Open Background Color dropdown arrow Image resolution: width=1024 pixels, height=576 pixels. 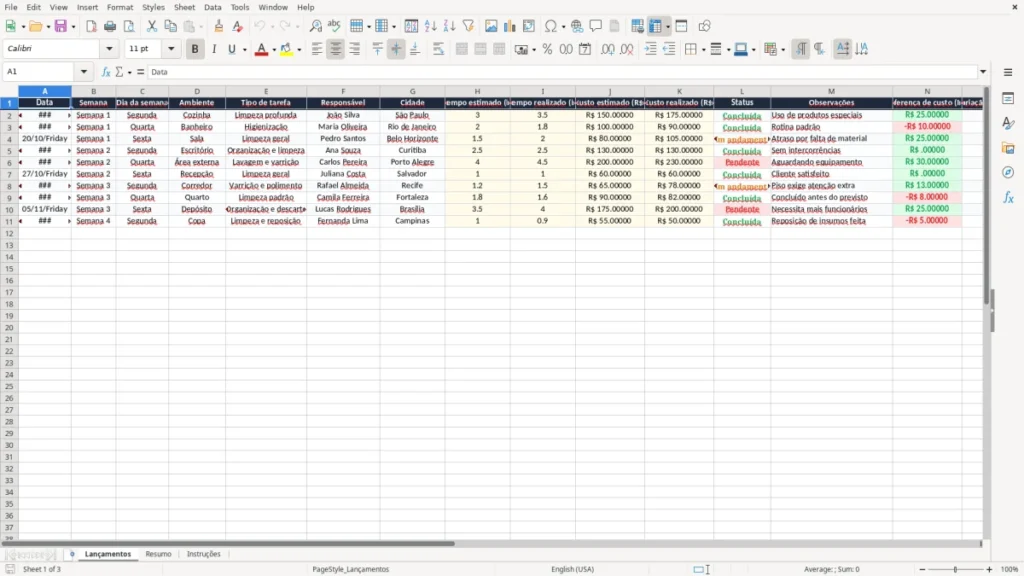pyautogui.click(x=299, y=50)
